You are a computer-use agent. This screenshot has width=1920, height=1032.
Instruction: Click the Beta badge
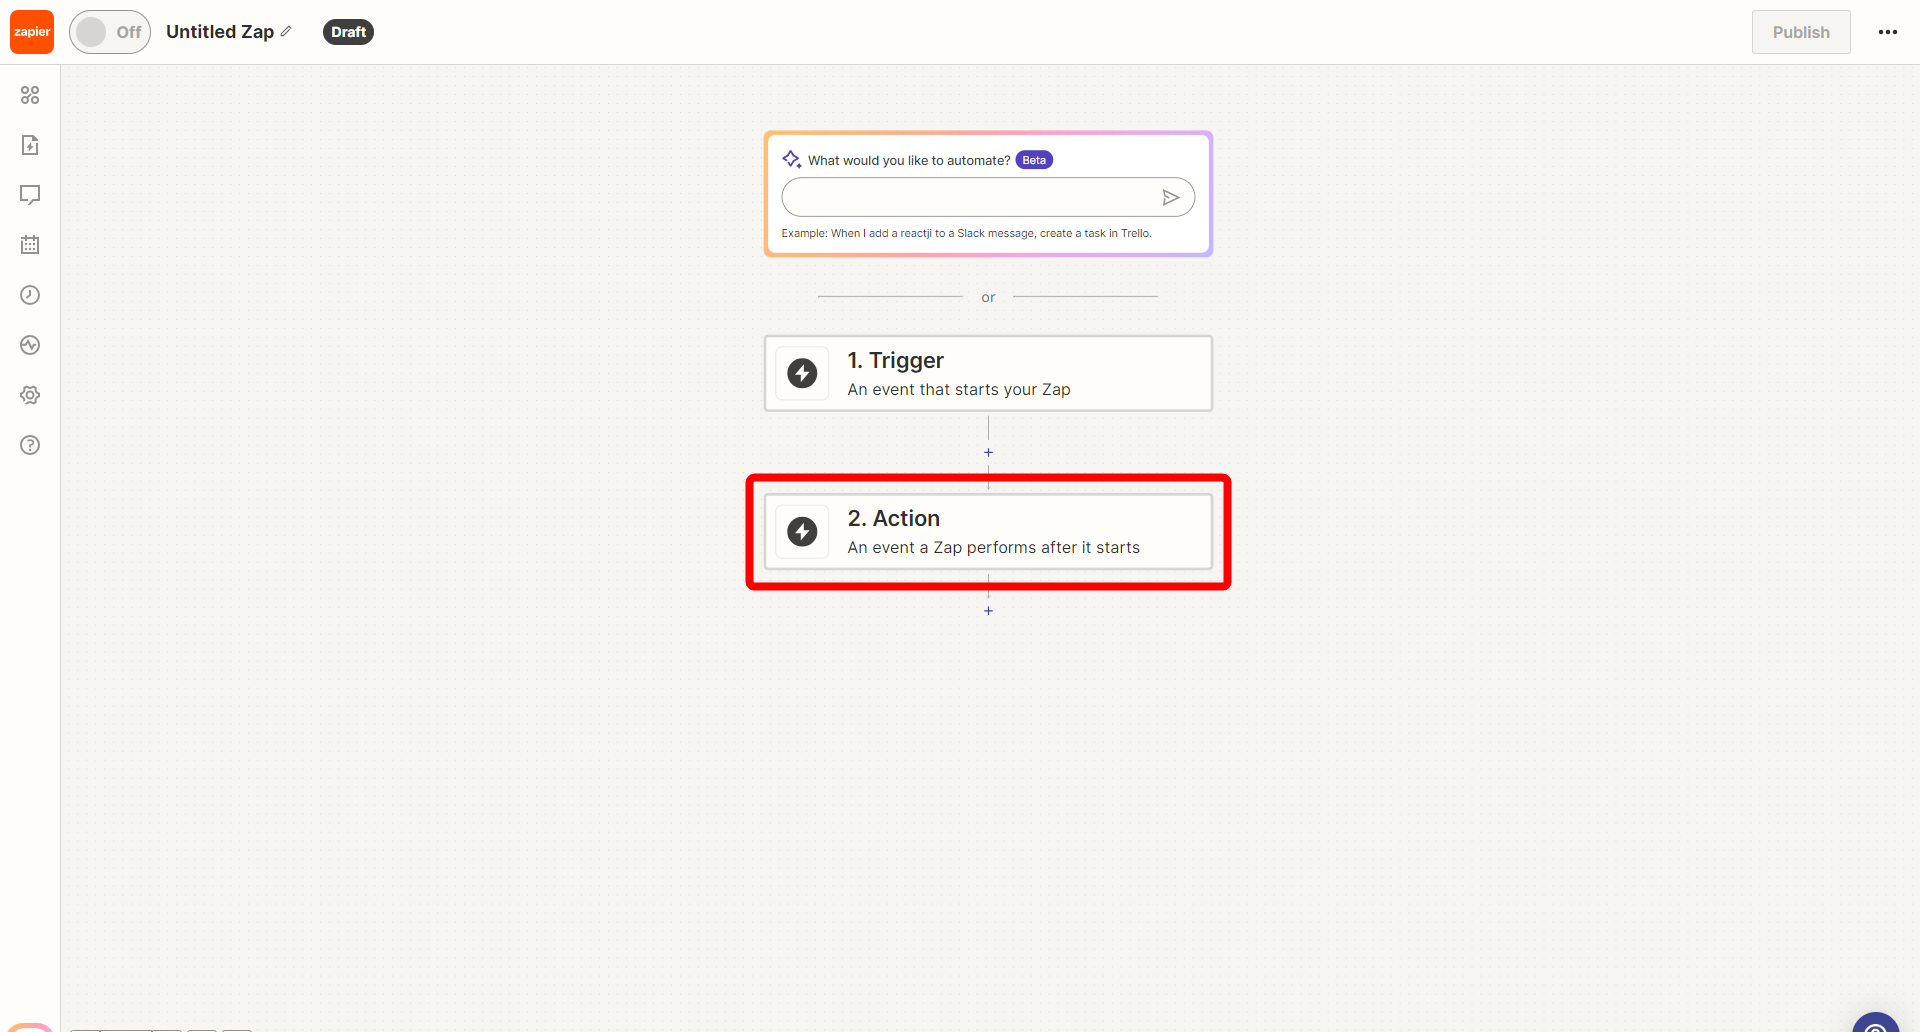1034,160
